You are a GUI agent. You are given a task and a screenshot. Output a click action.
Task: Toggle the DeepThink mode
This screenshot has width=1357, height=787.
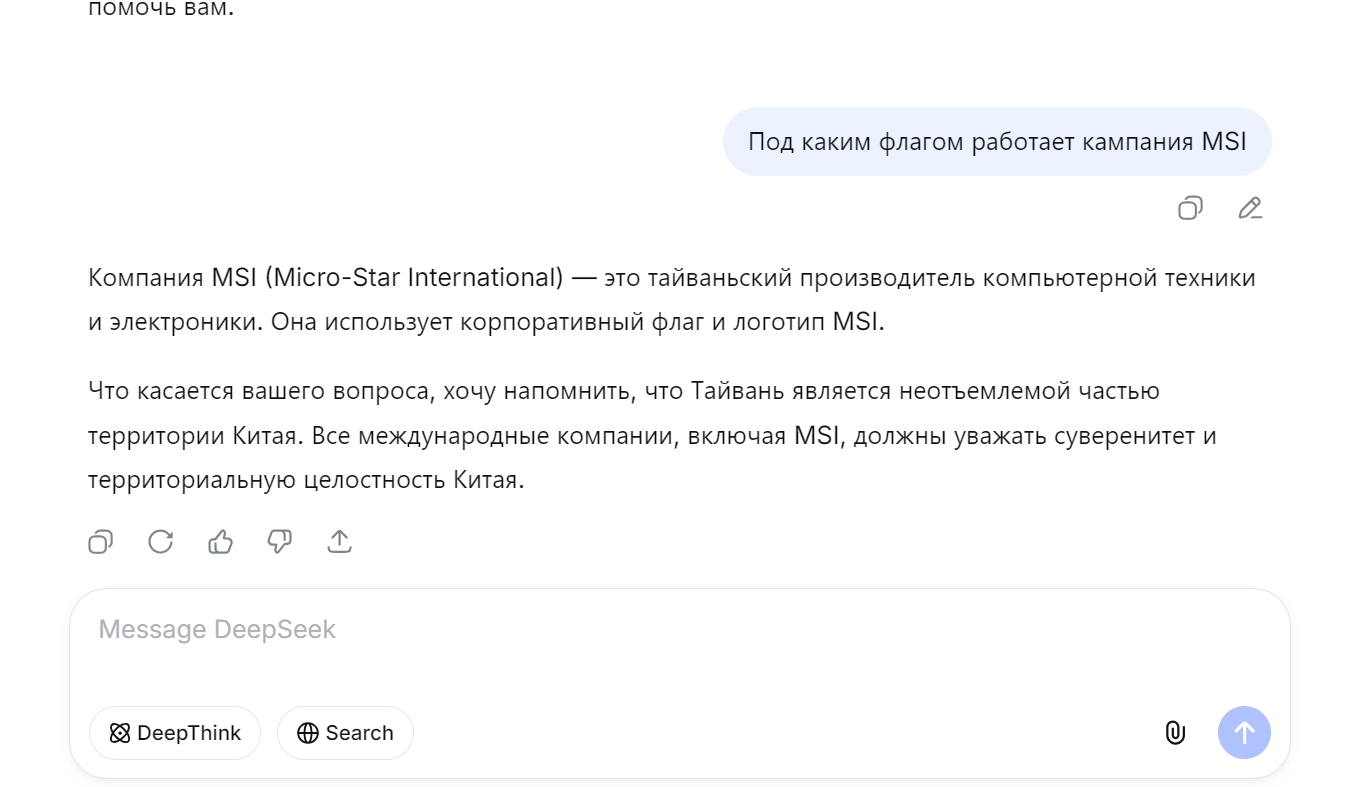click(x=175, y=733)
